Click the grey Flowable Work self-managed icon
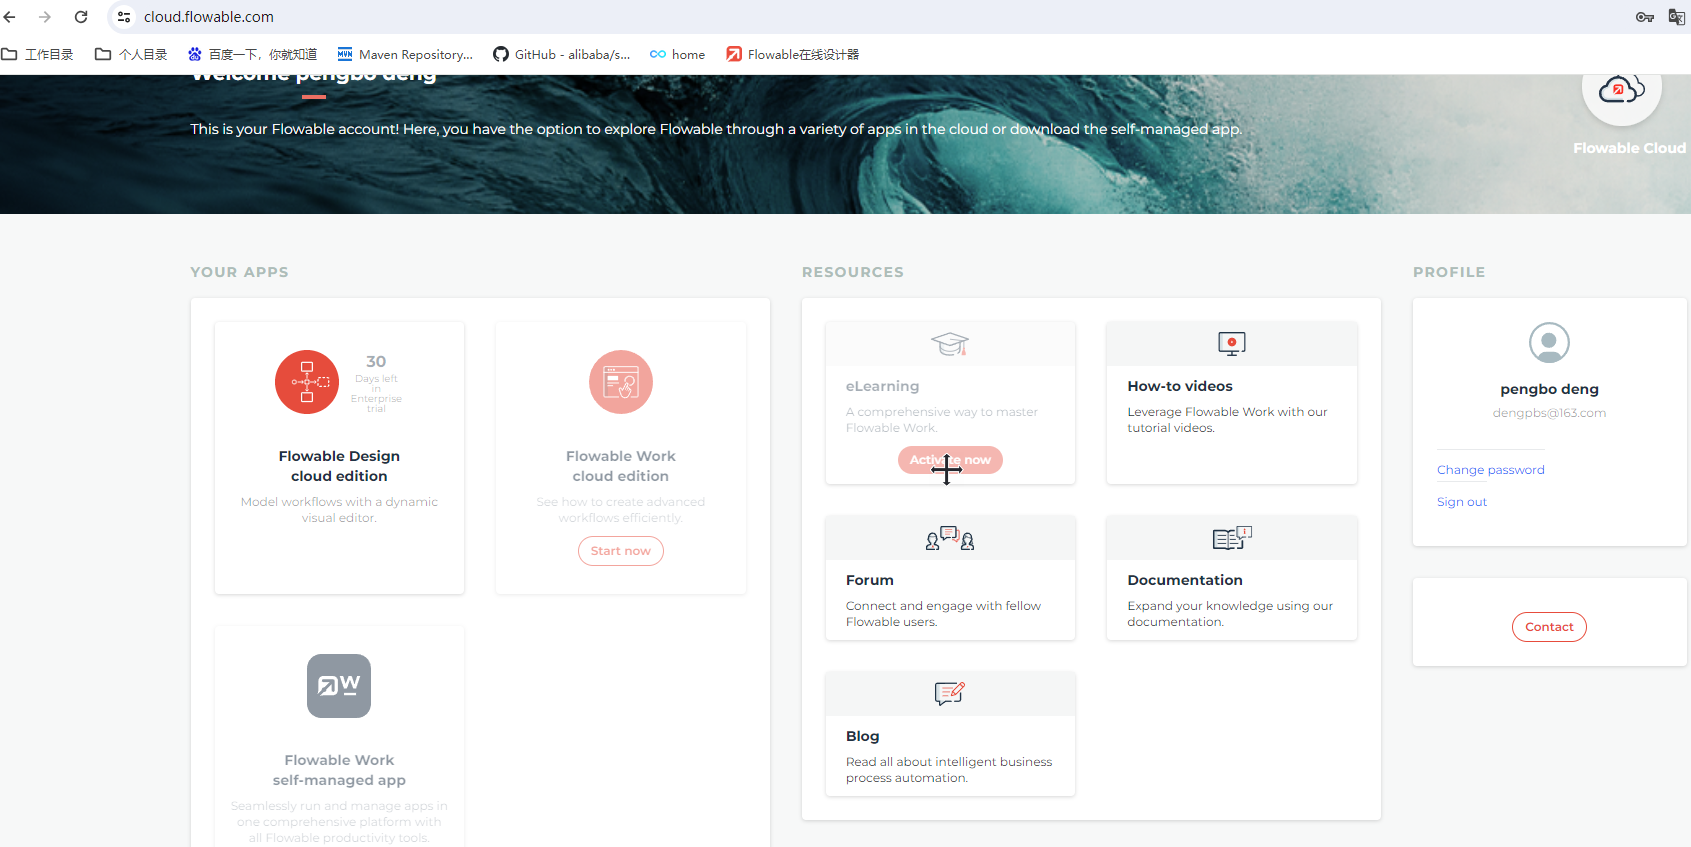Screen dimensions: 1691x847 pos(339,686)
